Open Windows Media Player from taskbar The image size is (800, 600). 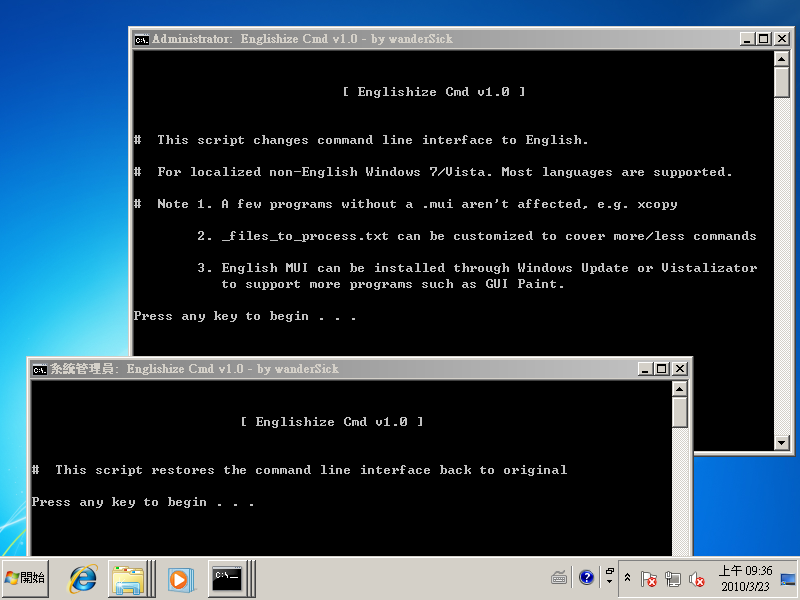point(180,579)
